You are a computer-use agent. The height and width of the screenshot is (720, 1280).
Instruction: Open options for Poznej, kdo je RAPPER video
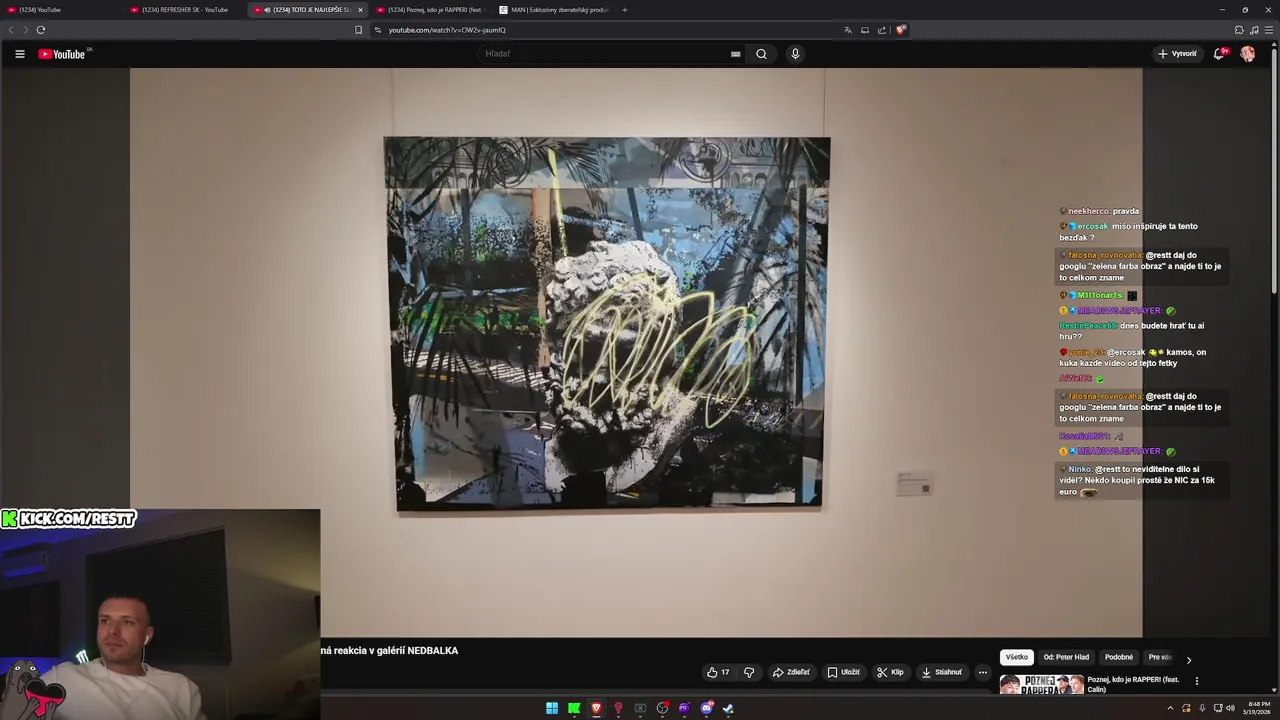click(x=1197, y=681)
